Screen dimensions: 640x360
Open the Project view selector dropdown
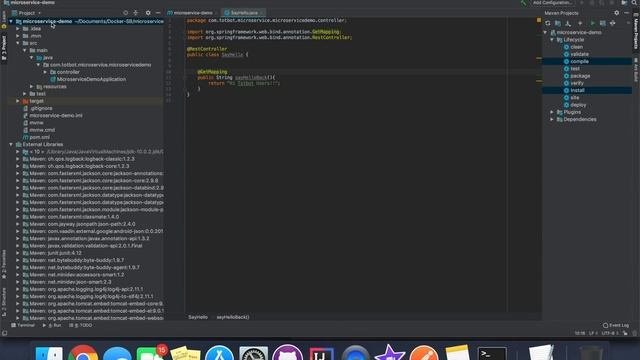pos(27,13)
